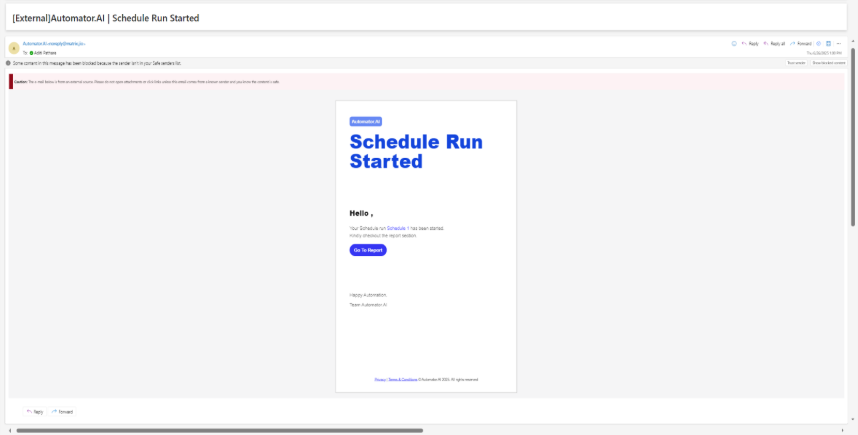858x435 pixels.
Task: Click Forward in the top toolbar
Action: [x=801, y=44]
